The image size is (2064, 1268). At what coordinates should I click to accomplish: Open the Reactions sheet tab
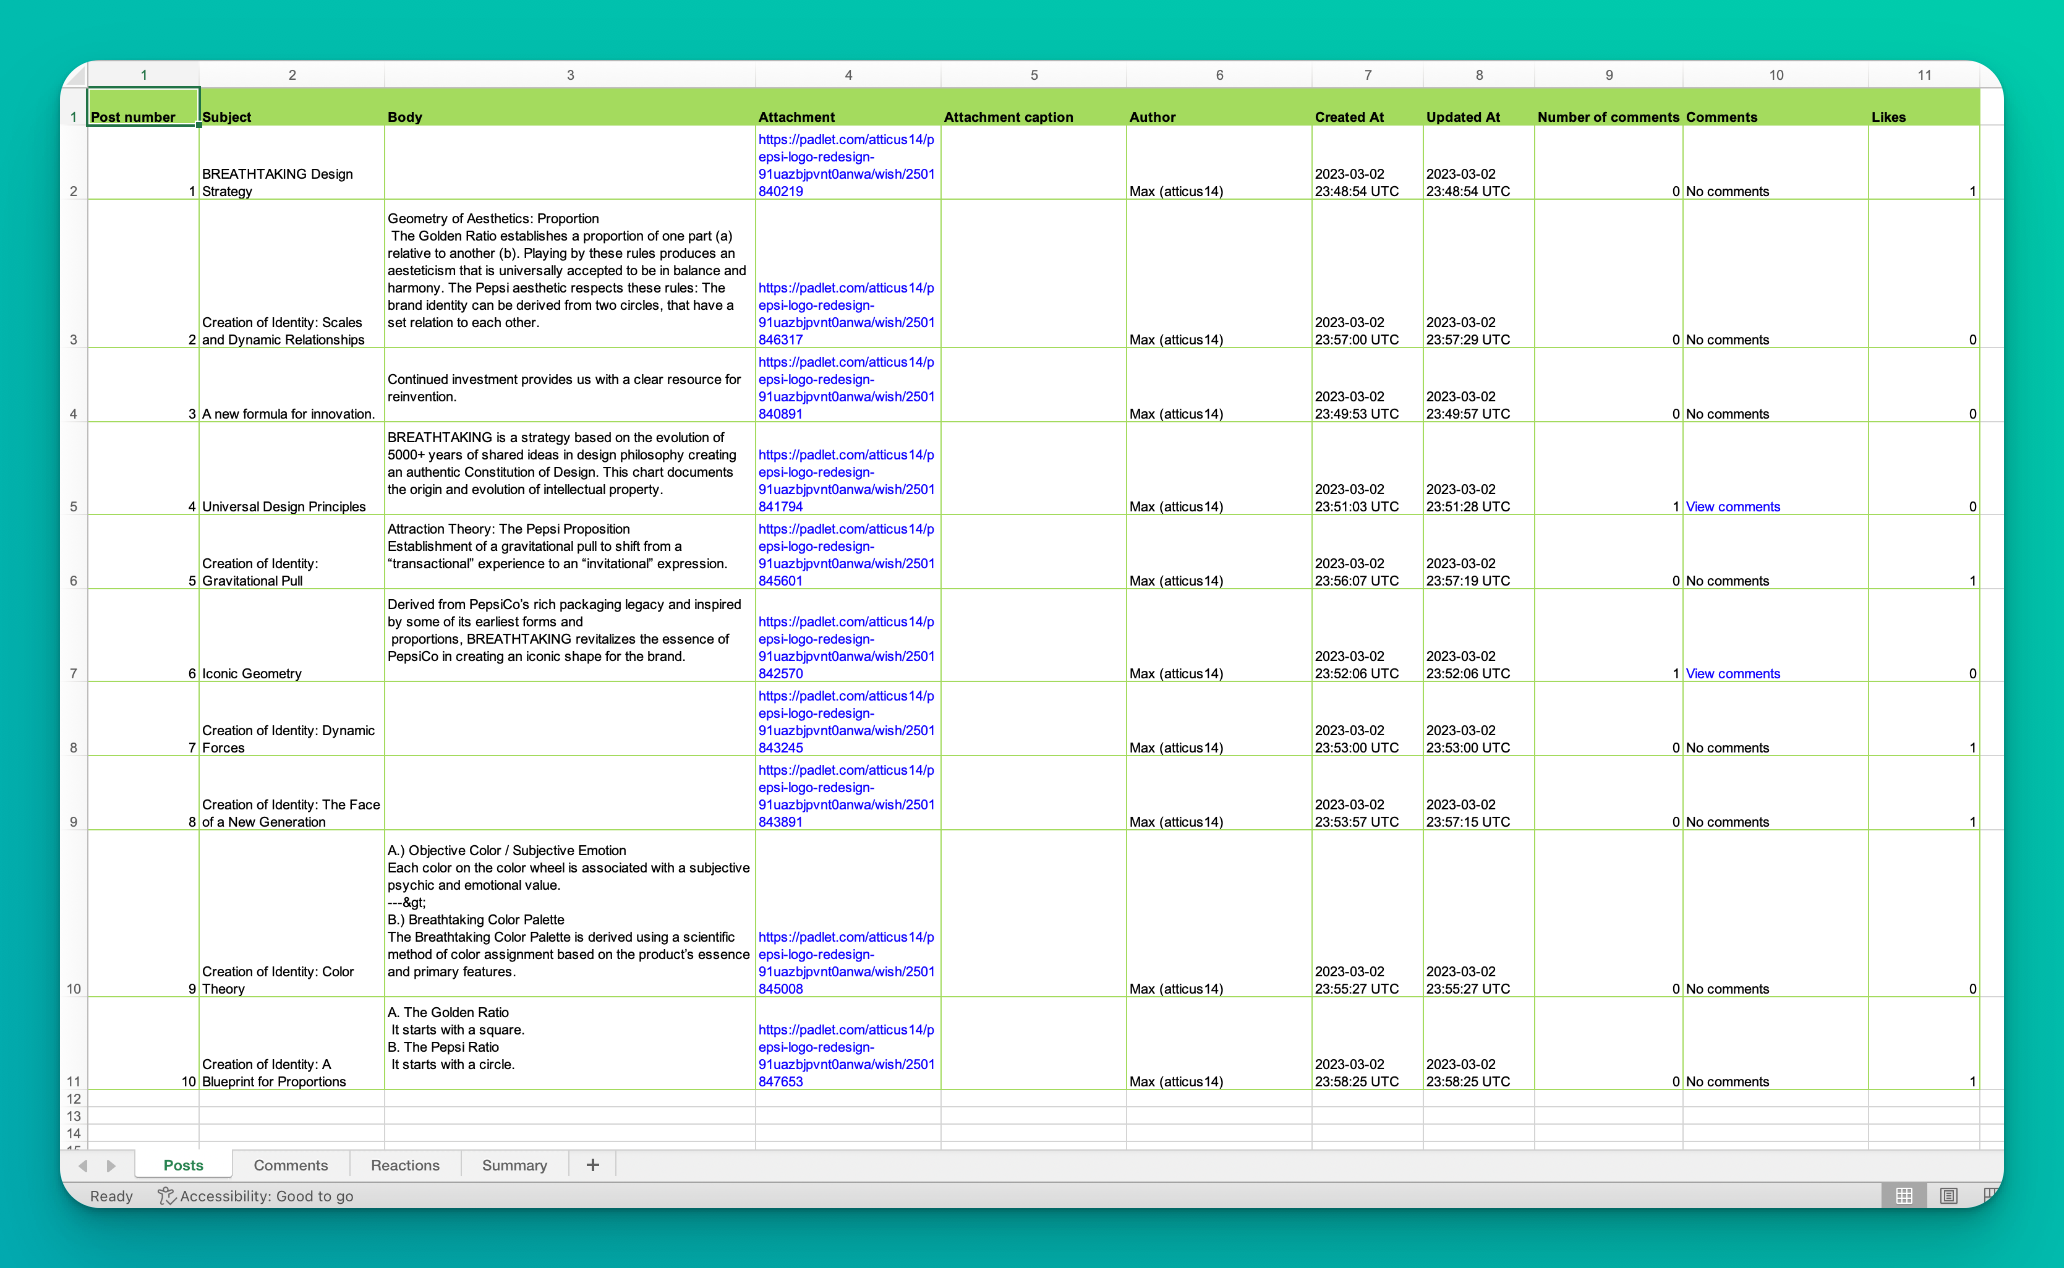tap(404, 1164)
